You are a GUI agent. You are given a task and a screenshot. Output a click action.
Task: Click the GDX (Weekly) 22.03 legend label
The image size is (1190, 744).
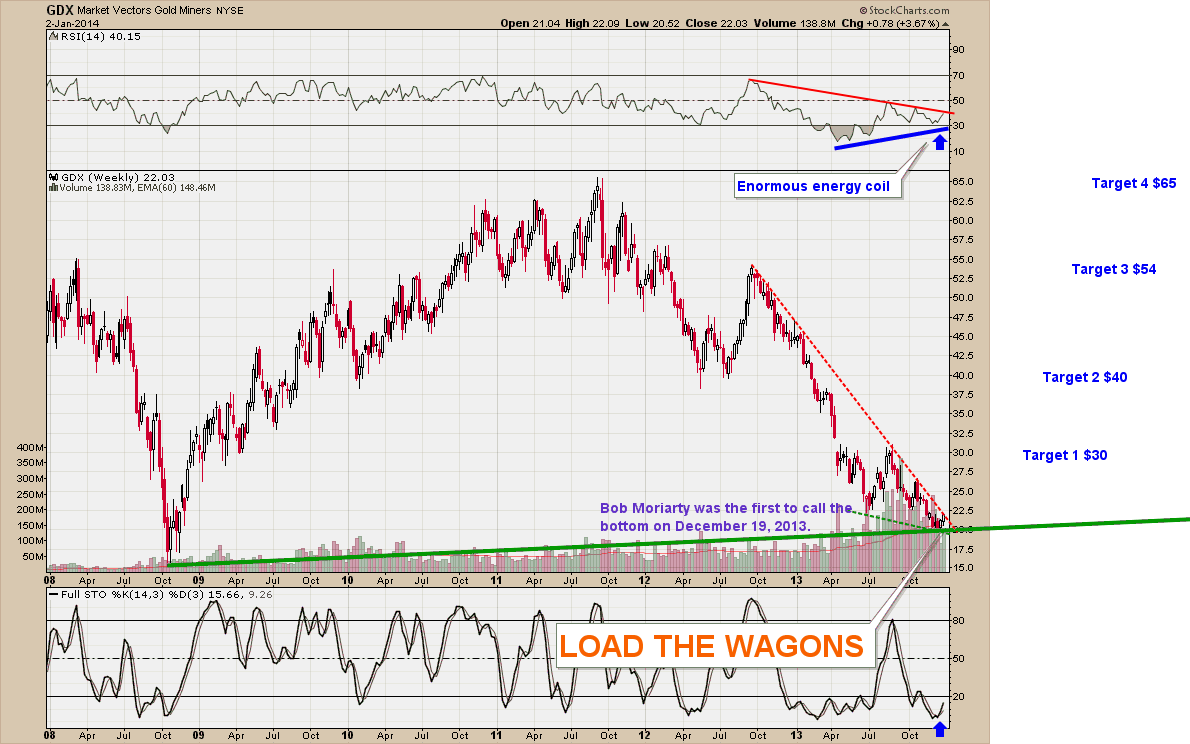[x=118, y=178]
